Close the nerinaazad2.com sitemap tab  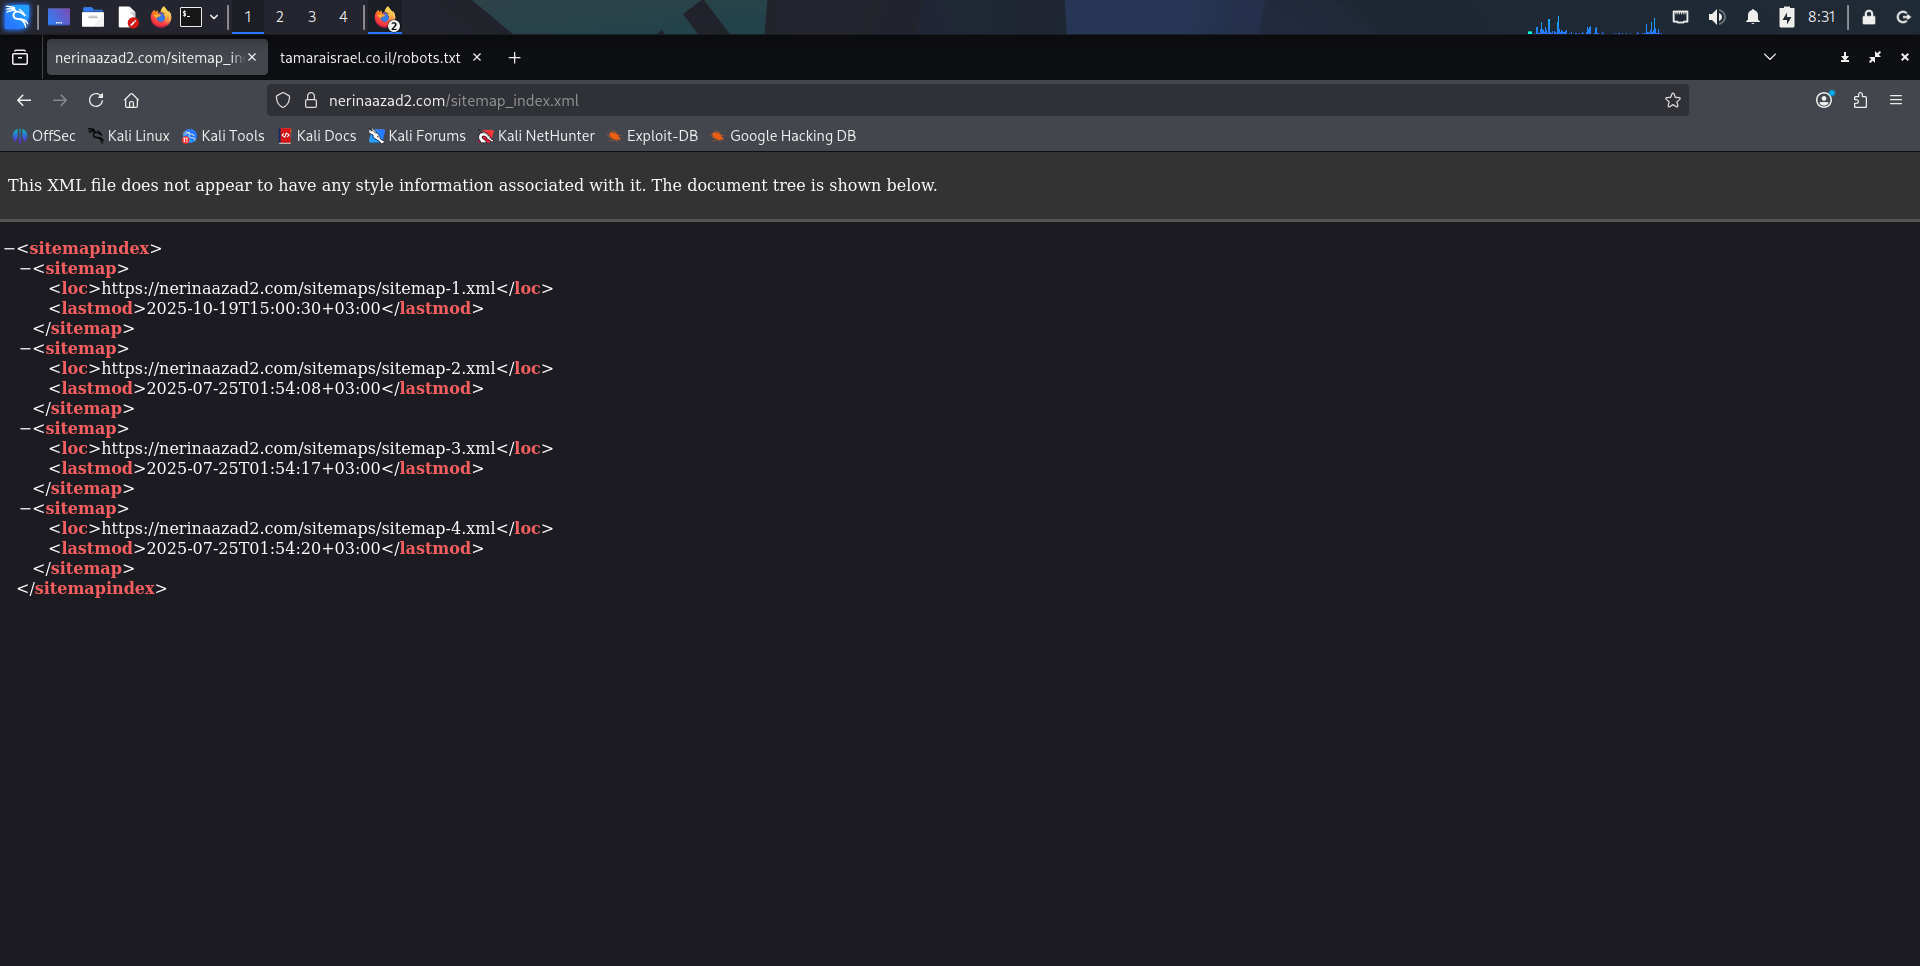click(252, 57)
